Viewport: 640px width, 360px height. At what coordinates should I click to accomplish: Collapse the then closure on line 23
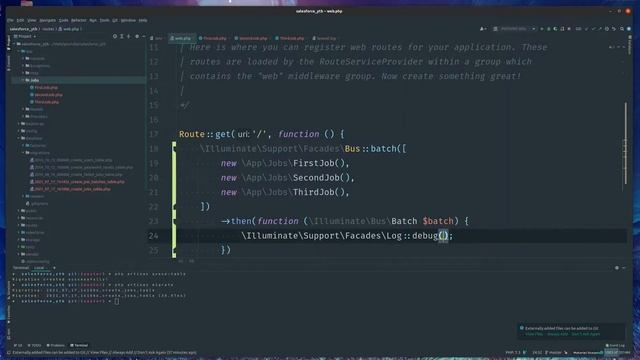point(174,221)
